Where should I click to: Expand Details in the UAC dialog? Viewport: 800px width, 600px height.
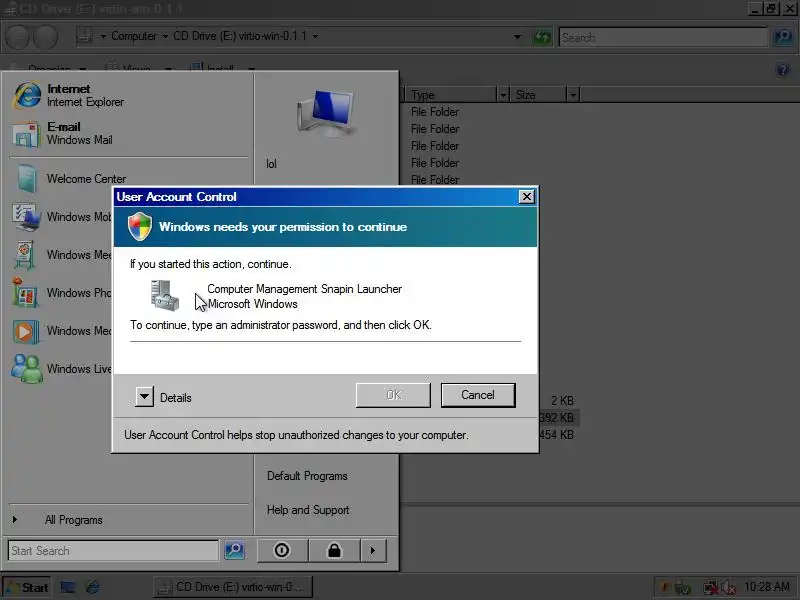[144, 396]
